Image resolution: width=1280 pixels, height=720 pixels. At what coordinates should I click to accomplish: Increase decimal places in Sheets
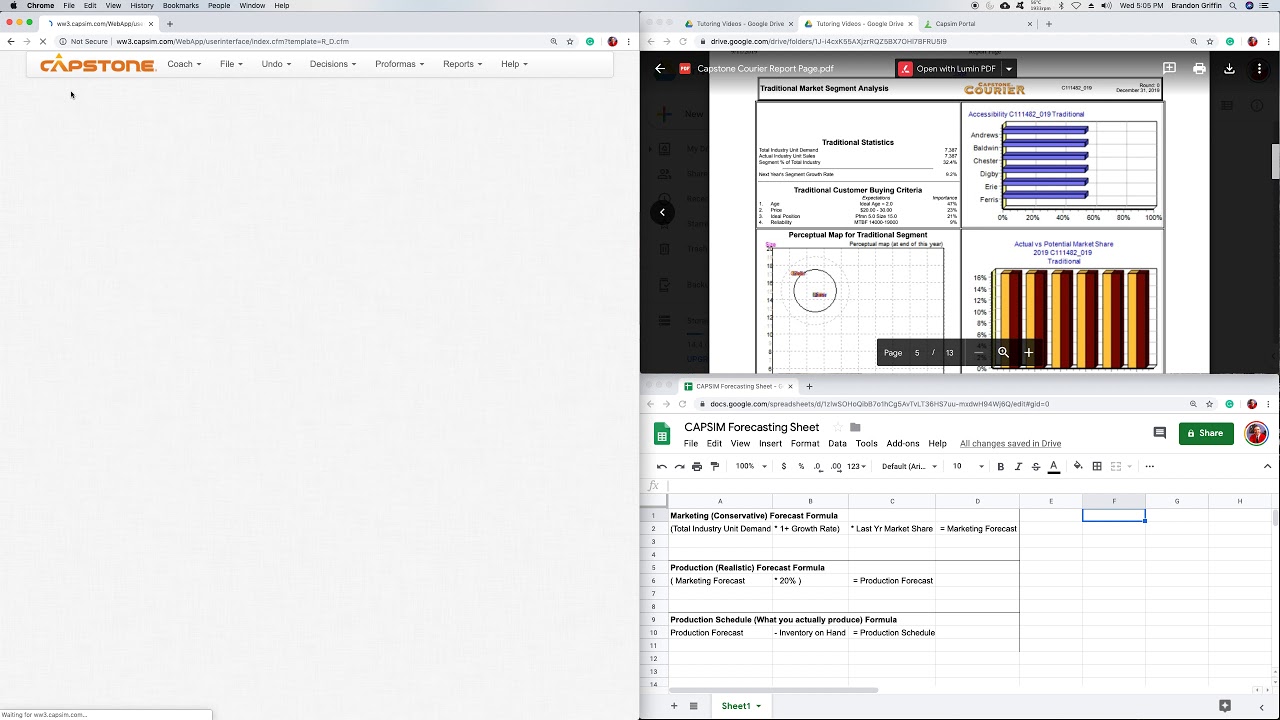(x=835, y=466)
